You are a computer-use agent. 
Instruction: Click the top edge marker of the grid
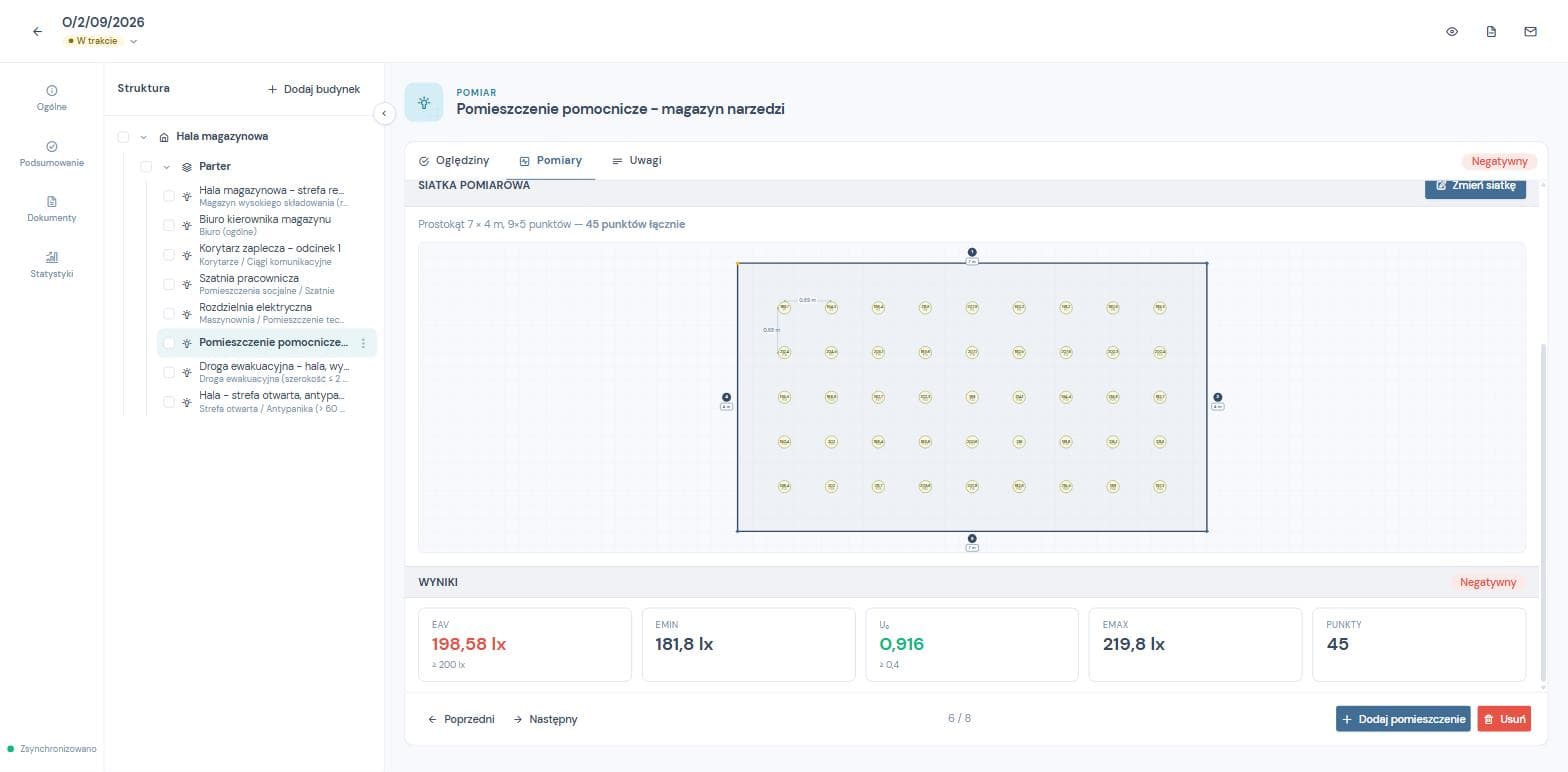(972, 253)
